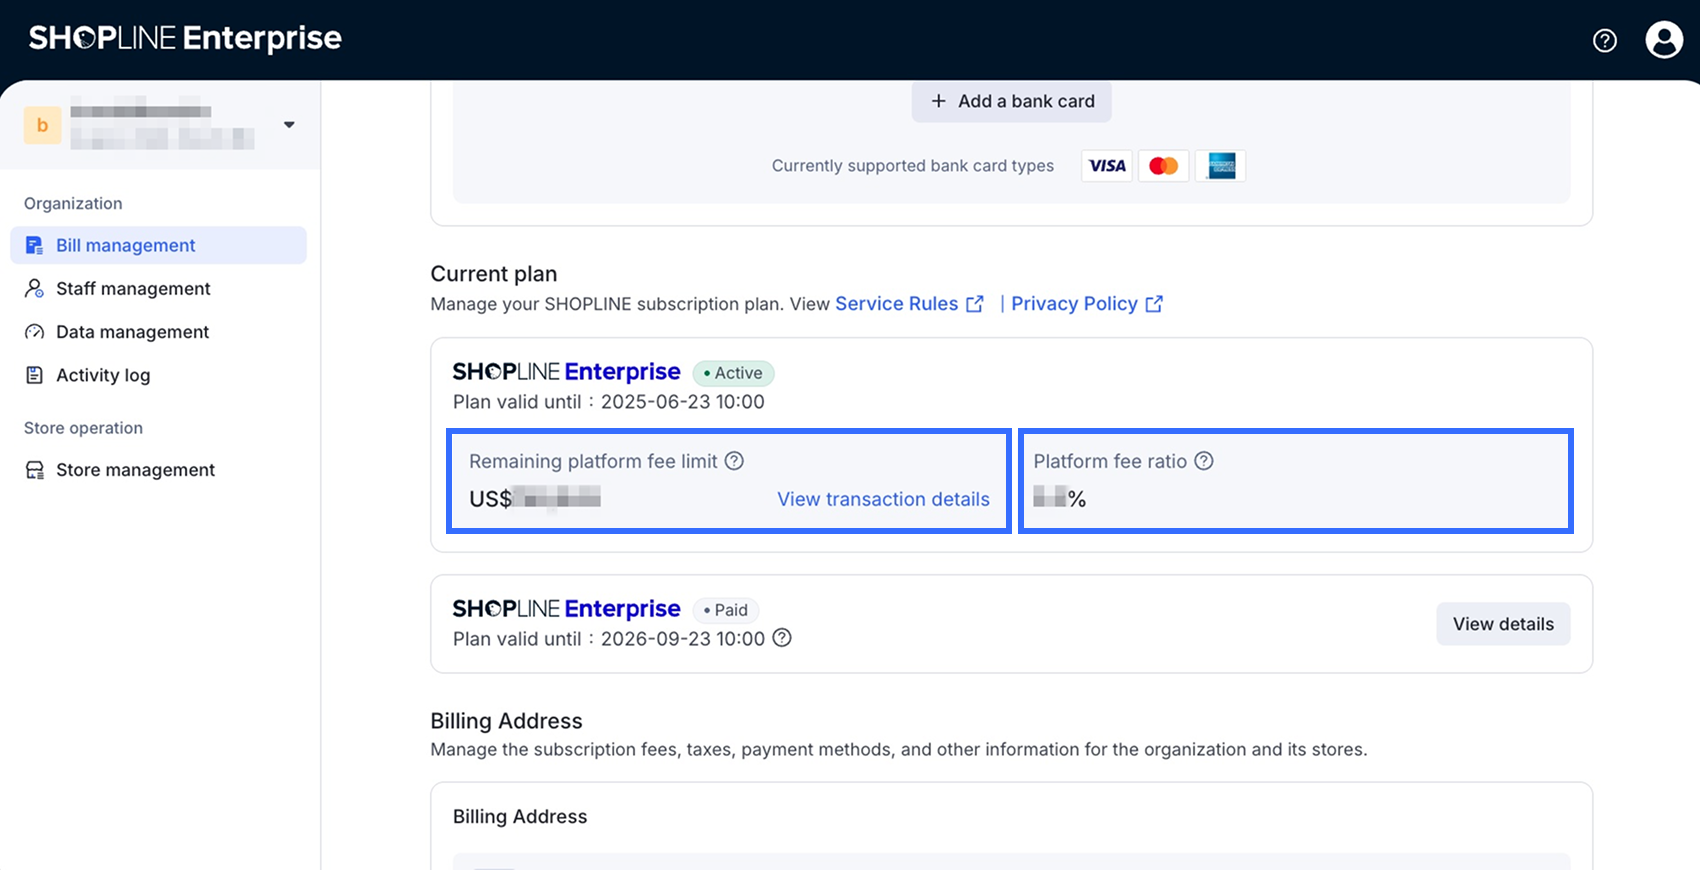This screenshot has width=1700, height=870.
Task: Click info icon next to Platform fee ratio
Action: 1204,461
